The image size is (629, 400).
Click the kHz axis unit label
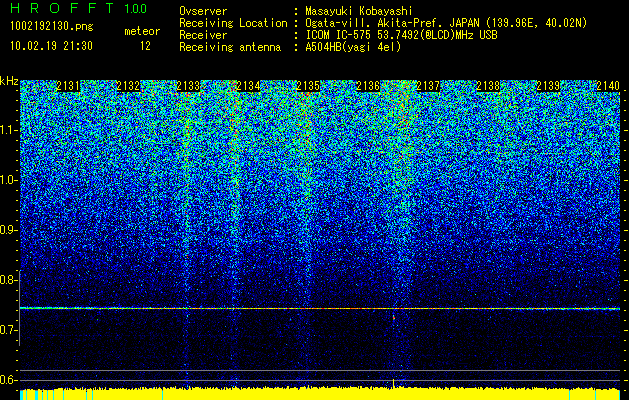pyautogui.click(x=9, y=81)
